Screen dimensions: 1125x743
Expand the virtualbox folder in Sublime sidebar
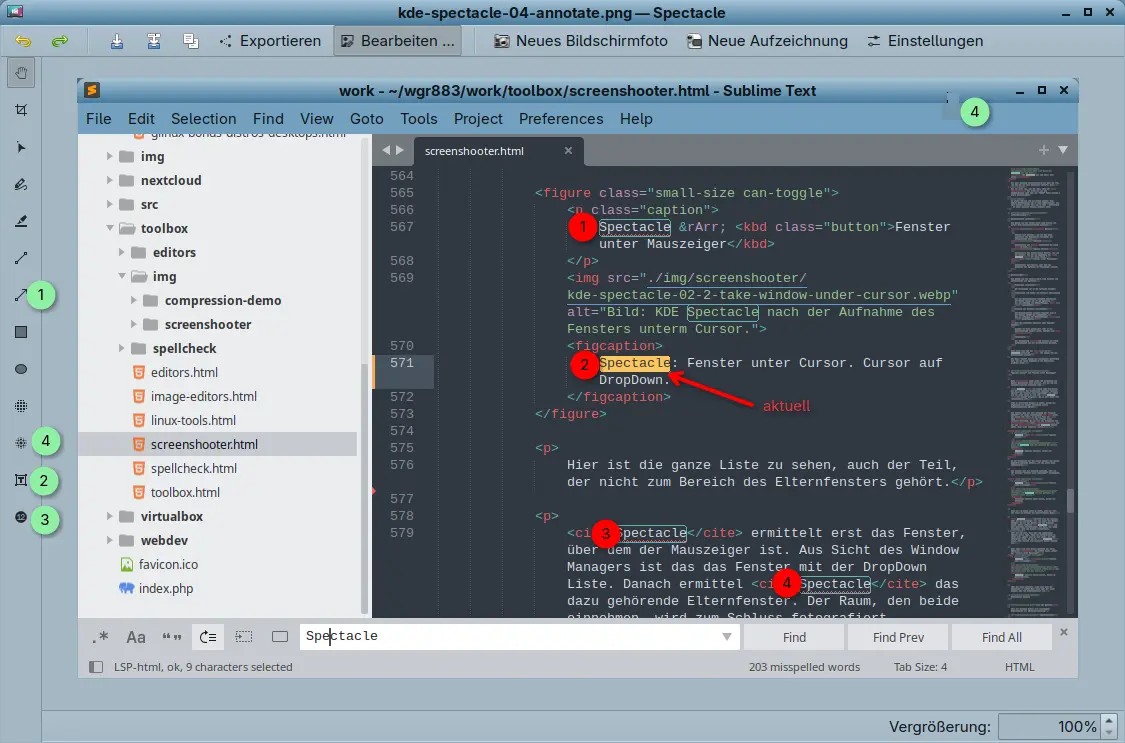click(110, 516)
